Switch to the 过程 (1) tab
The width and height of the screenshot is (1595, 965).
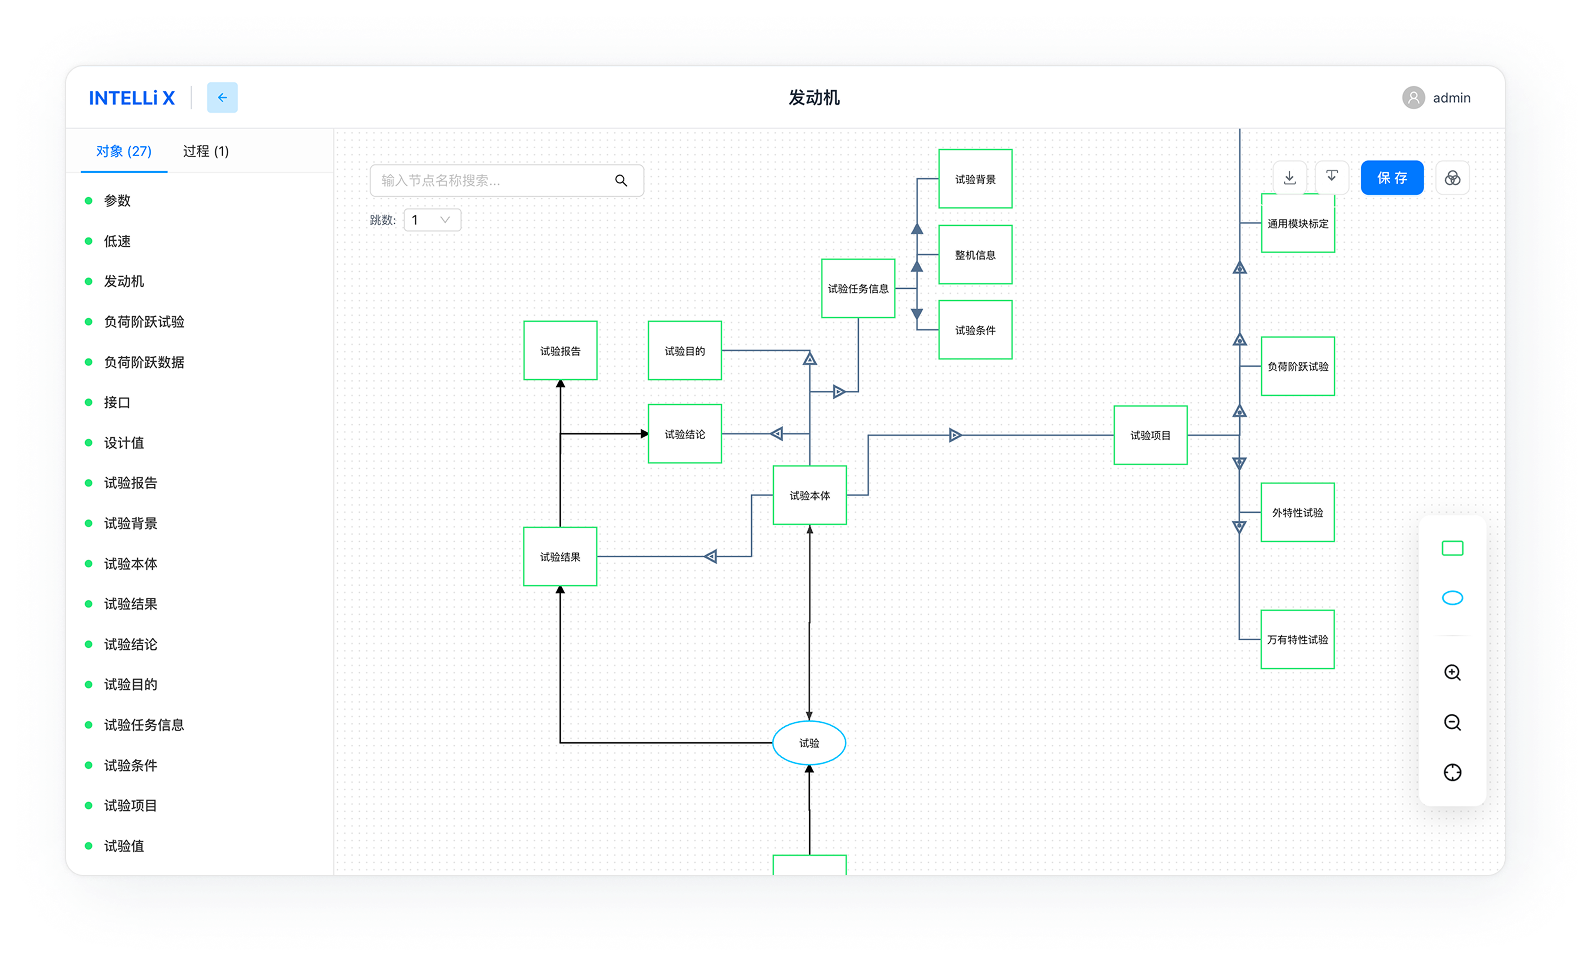[x=206, y=152]
